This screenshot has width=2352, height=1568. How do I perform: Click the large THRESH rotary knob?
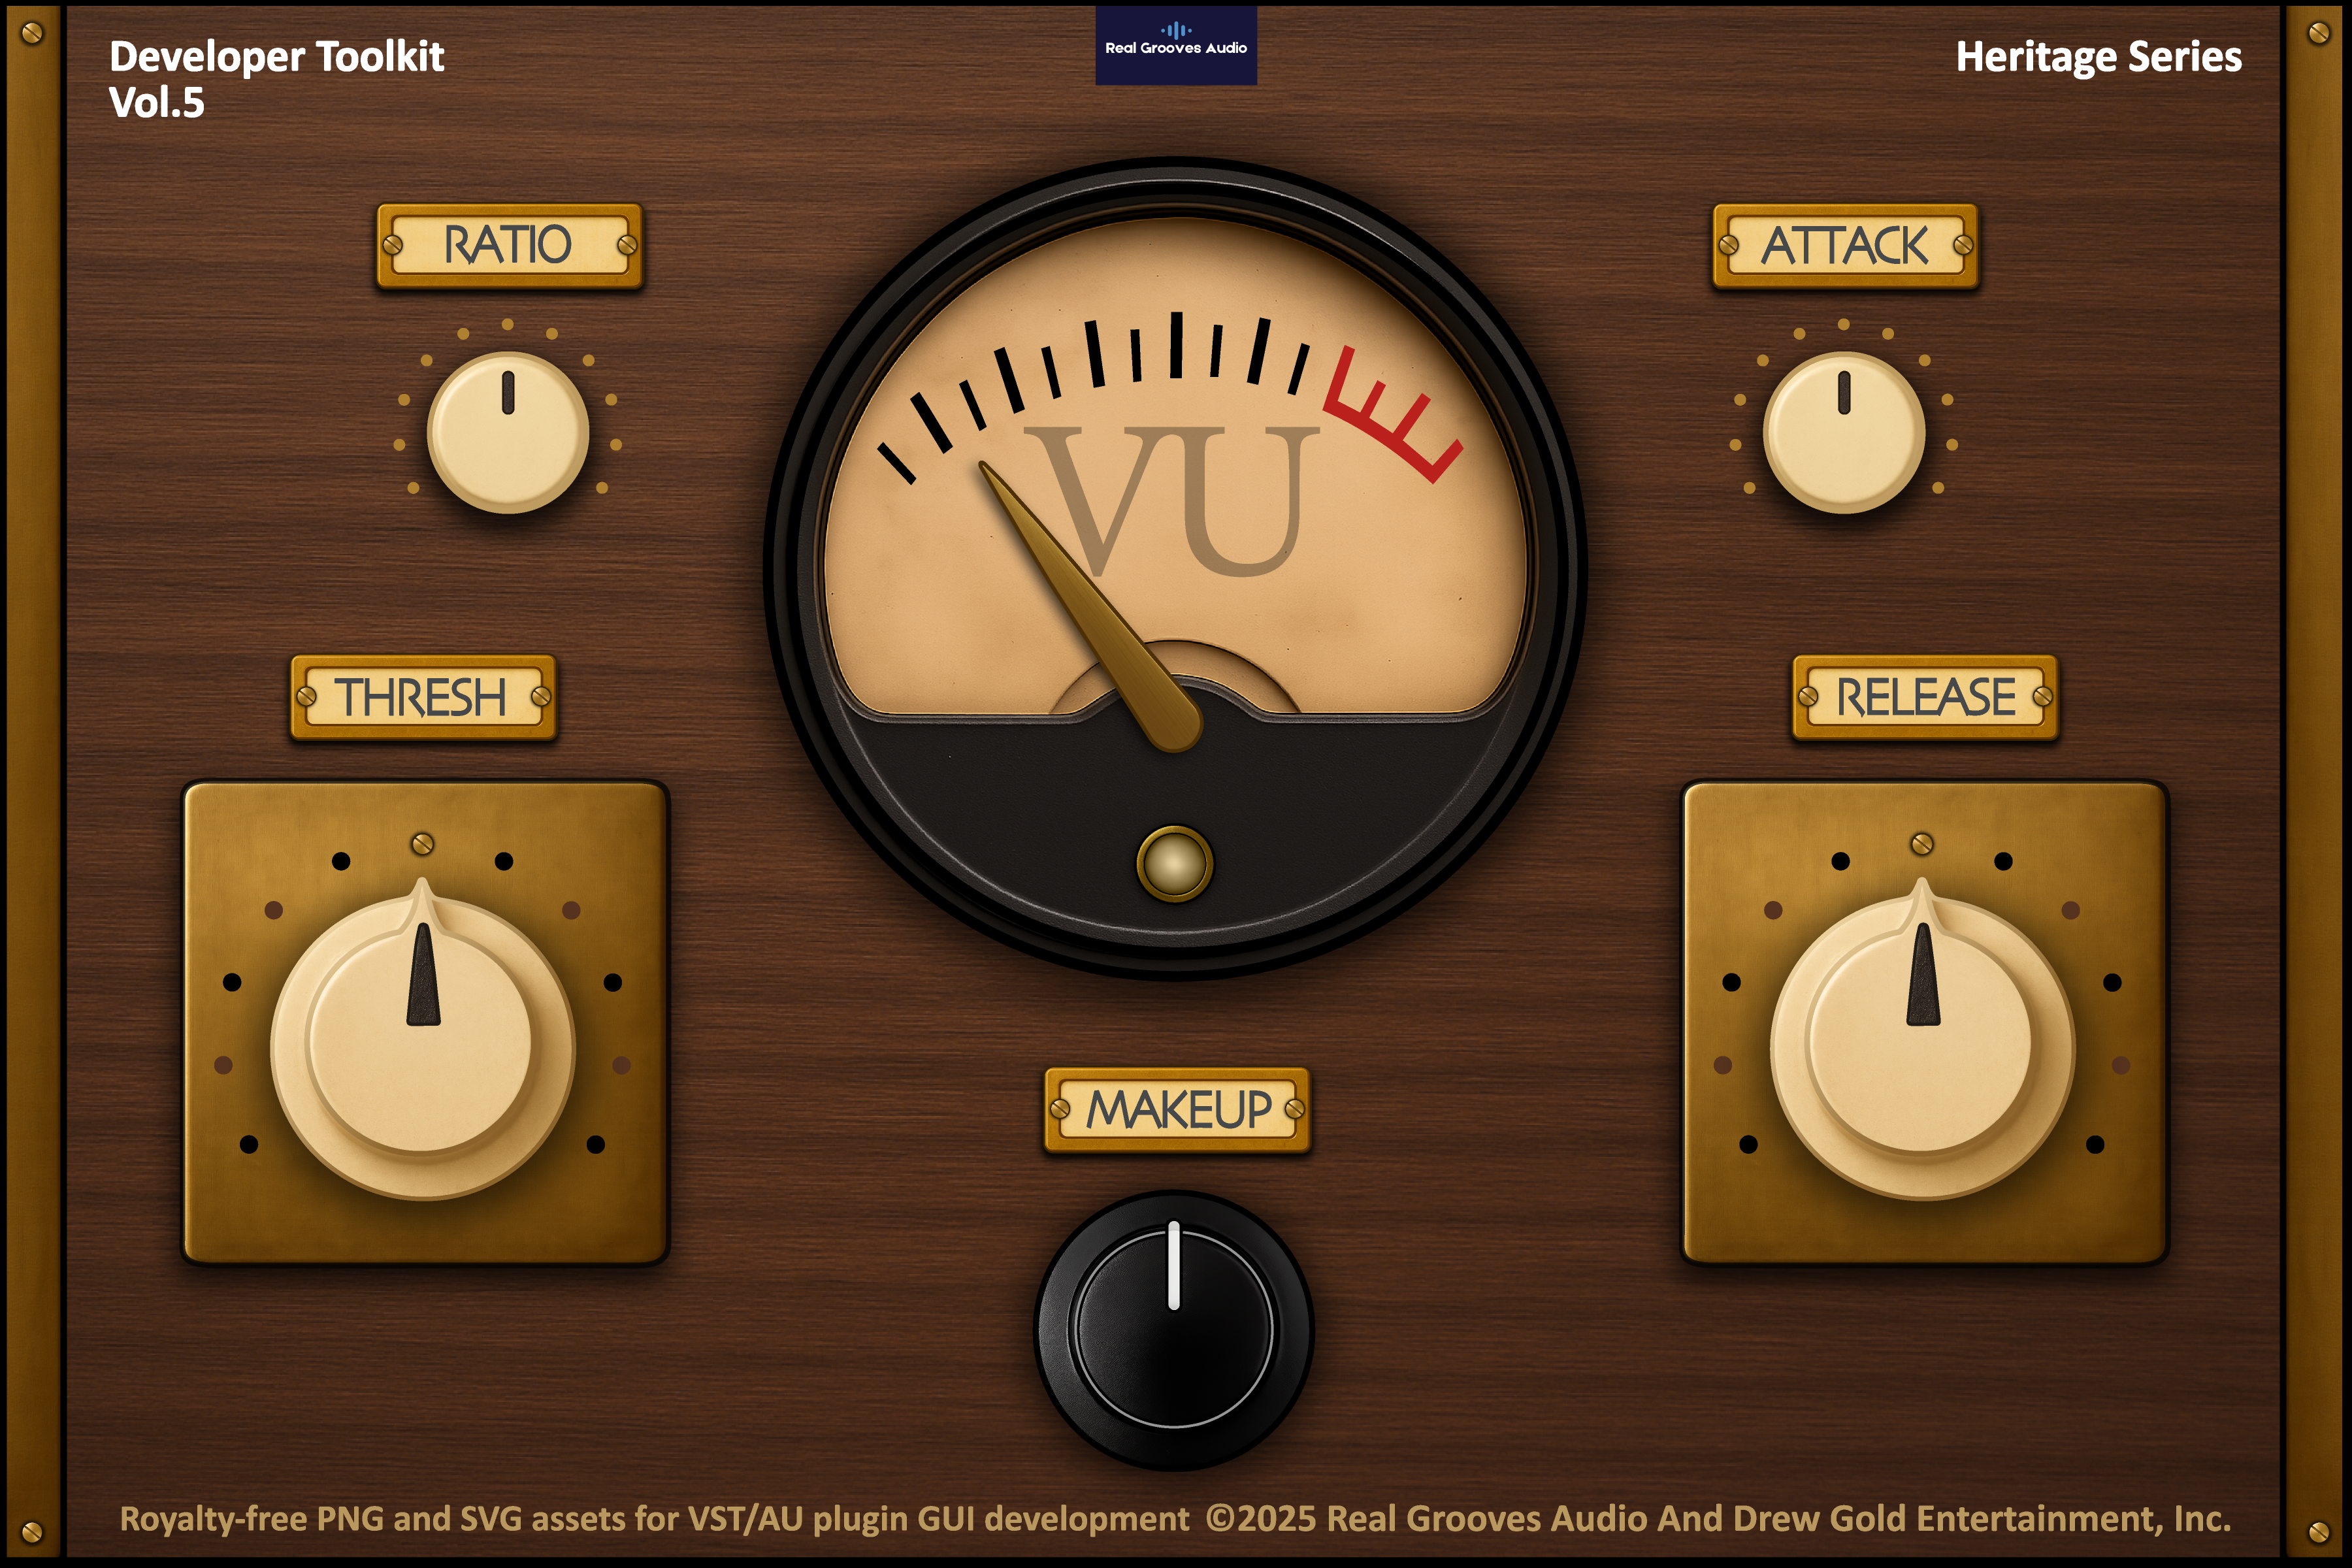coord(423,1040)
